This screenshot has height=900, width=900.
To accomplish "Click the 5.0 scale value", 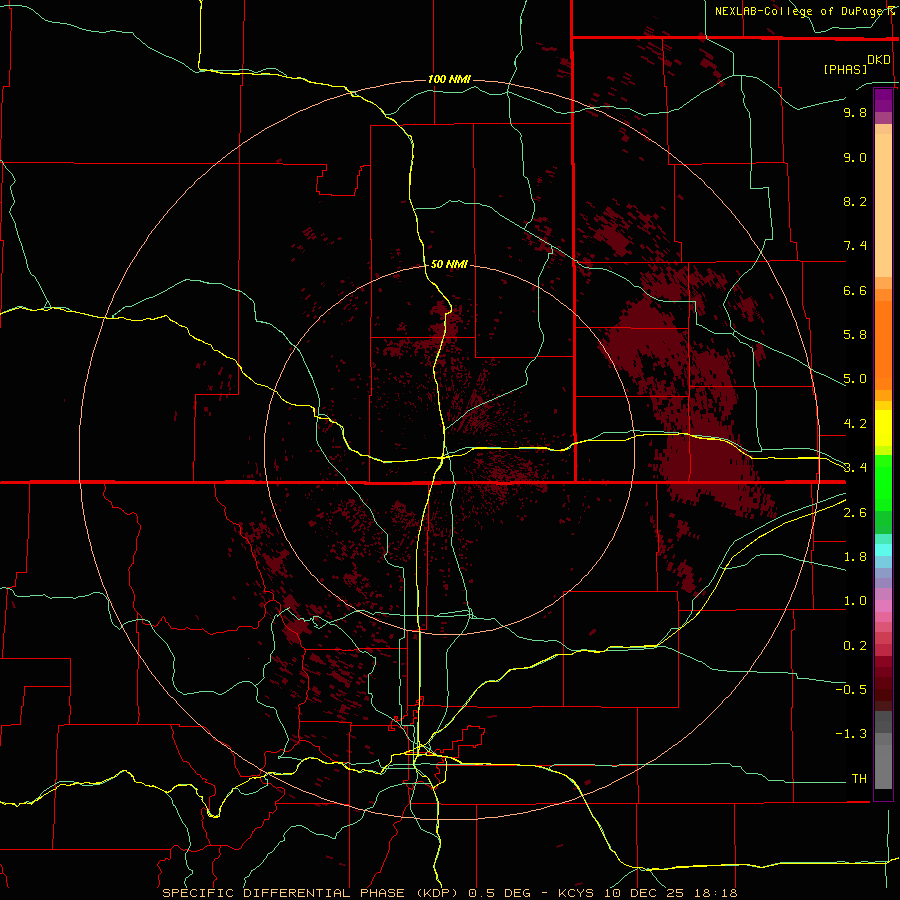I will (855, 379).
